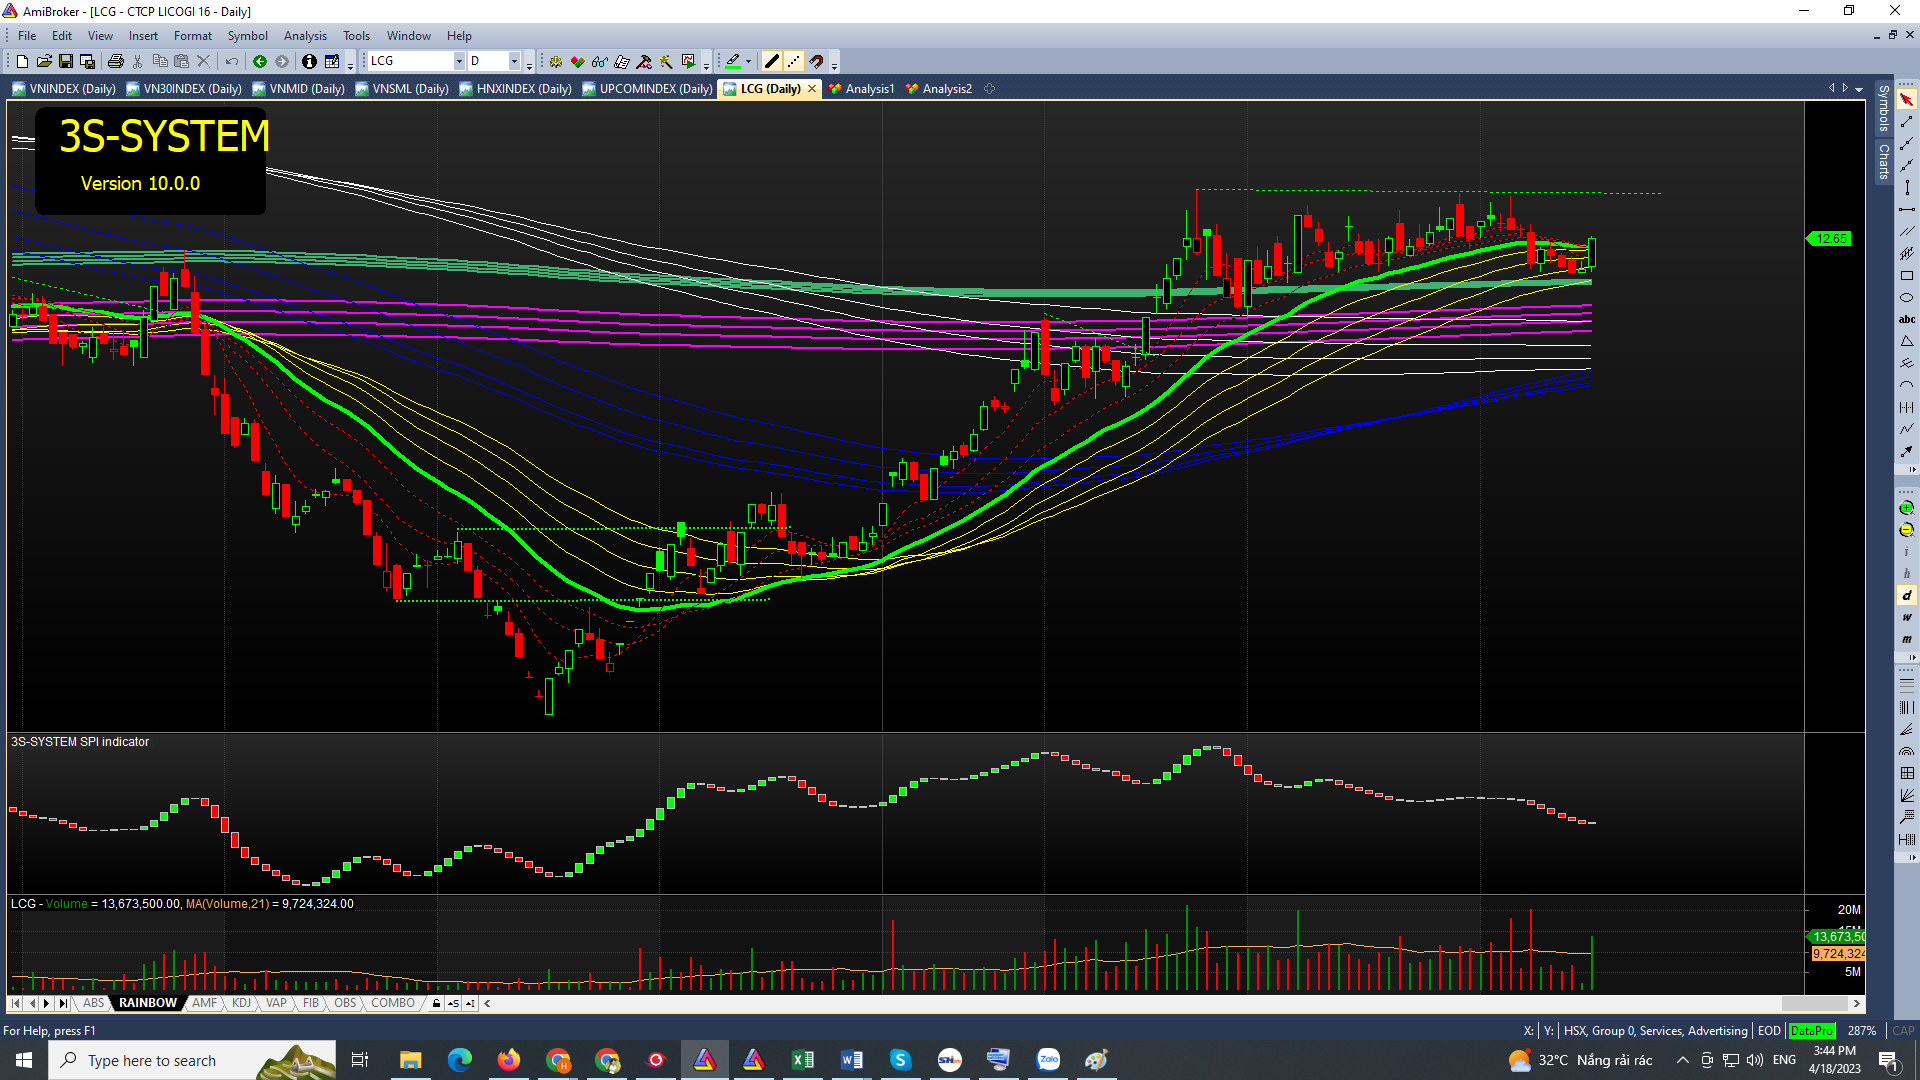Open the LCG symbol dropdown
Viewport: 1920px width, 1080px height.
tap(459, 61)
